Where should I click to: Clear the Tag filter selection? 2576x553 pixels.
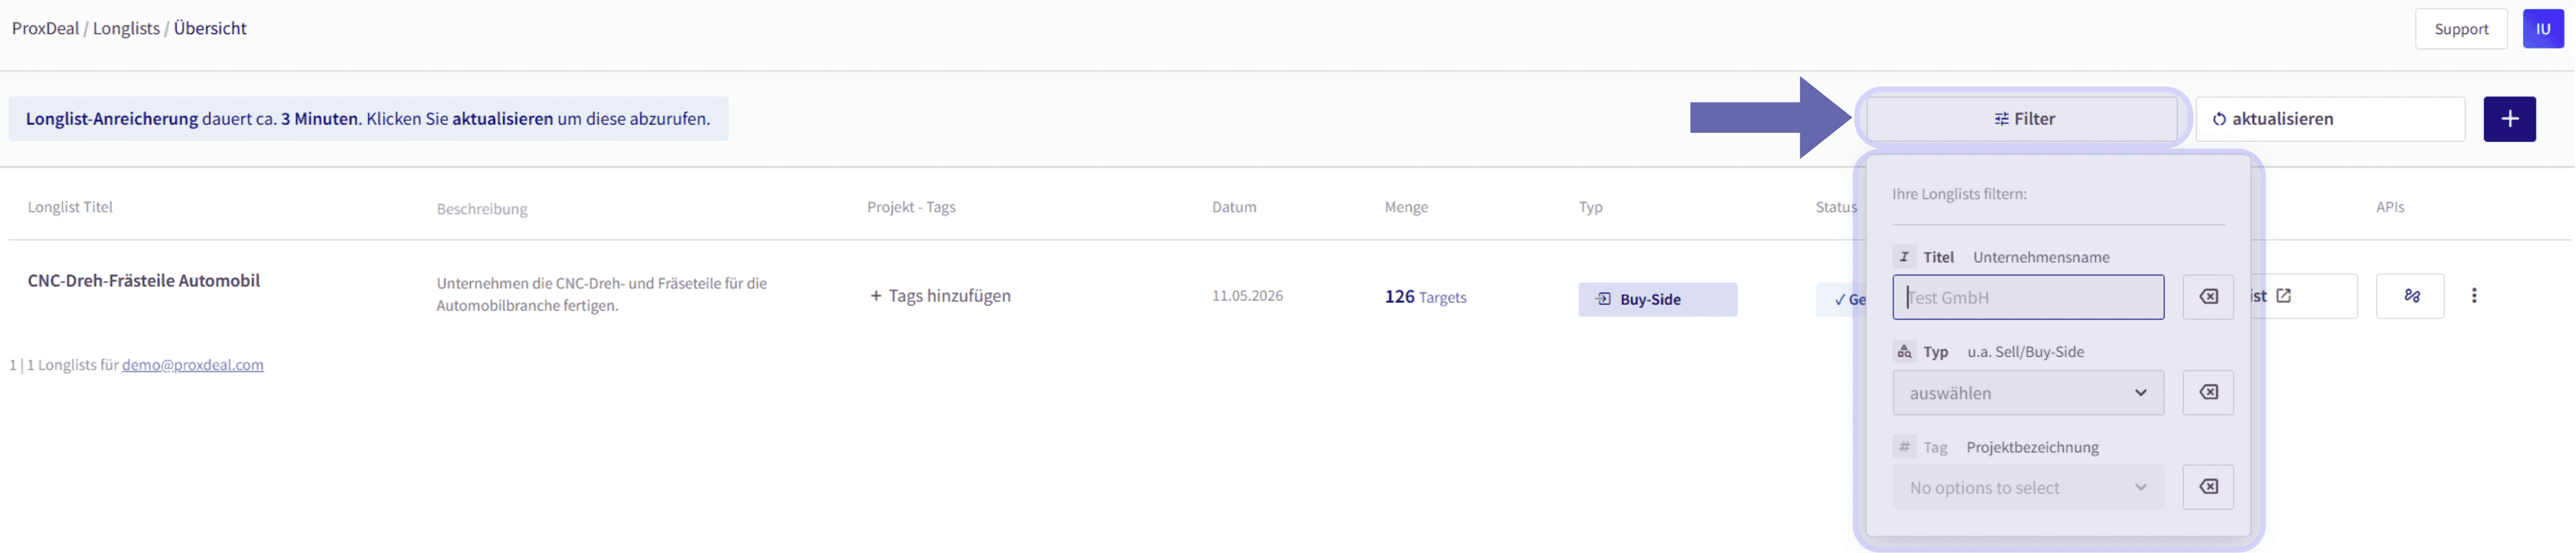point(2207,487)
